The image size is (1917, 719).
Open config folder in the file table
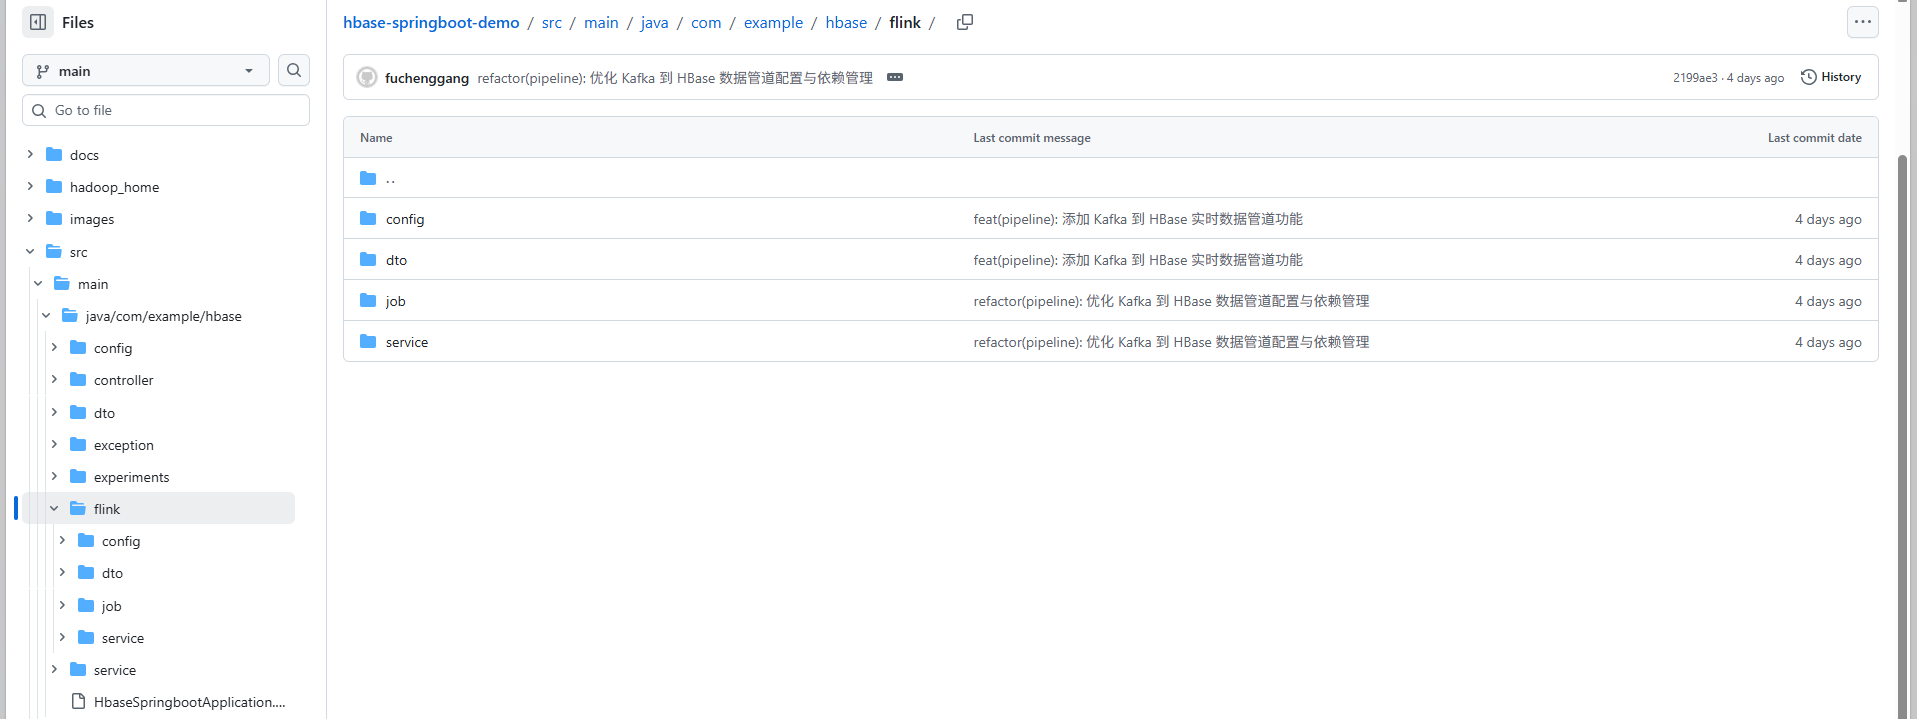coord(405,219)
